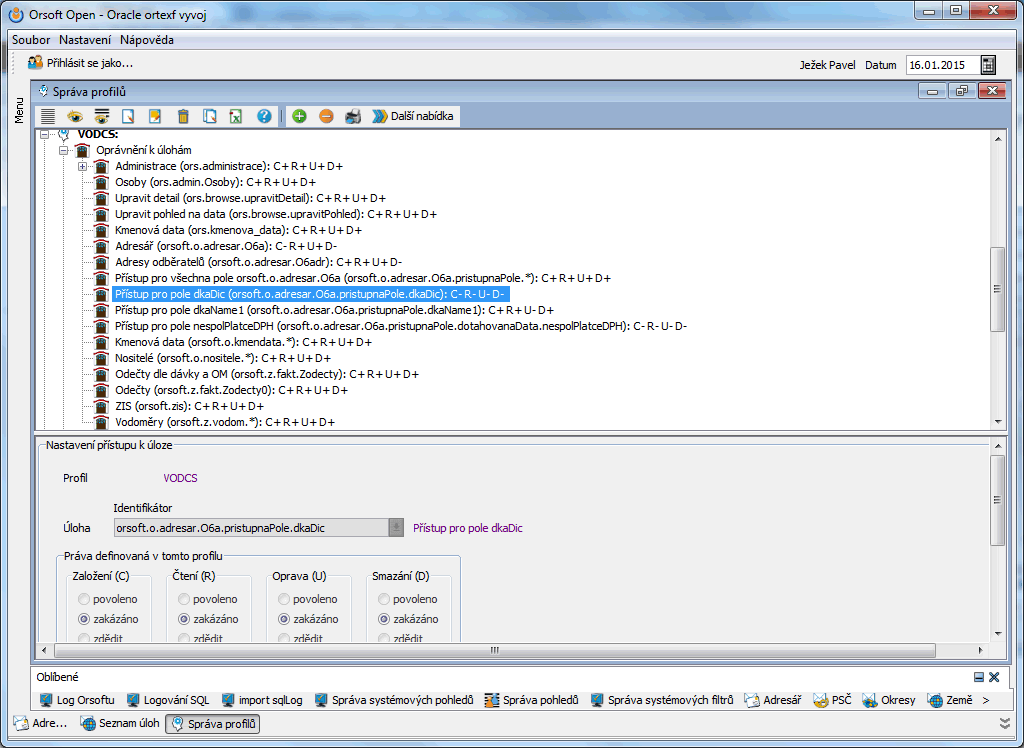Expand the Administrace tree node
1024x748 pixels.
(x=83, y=166)
